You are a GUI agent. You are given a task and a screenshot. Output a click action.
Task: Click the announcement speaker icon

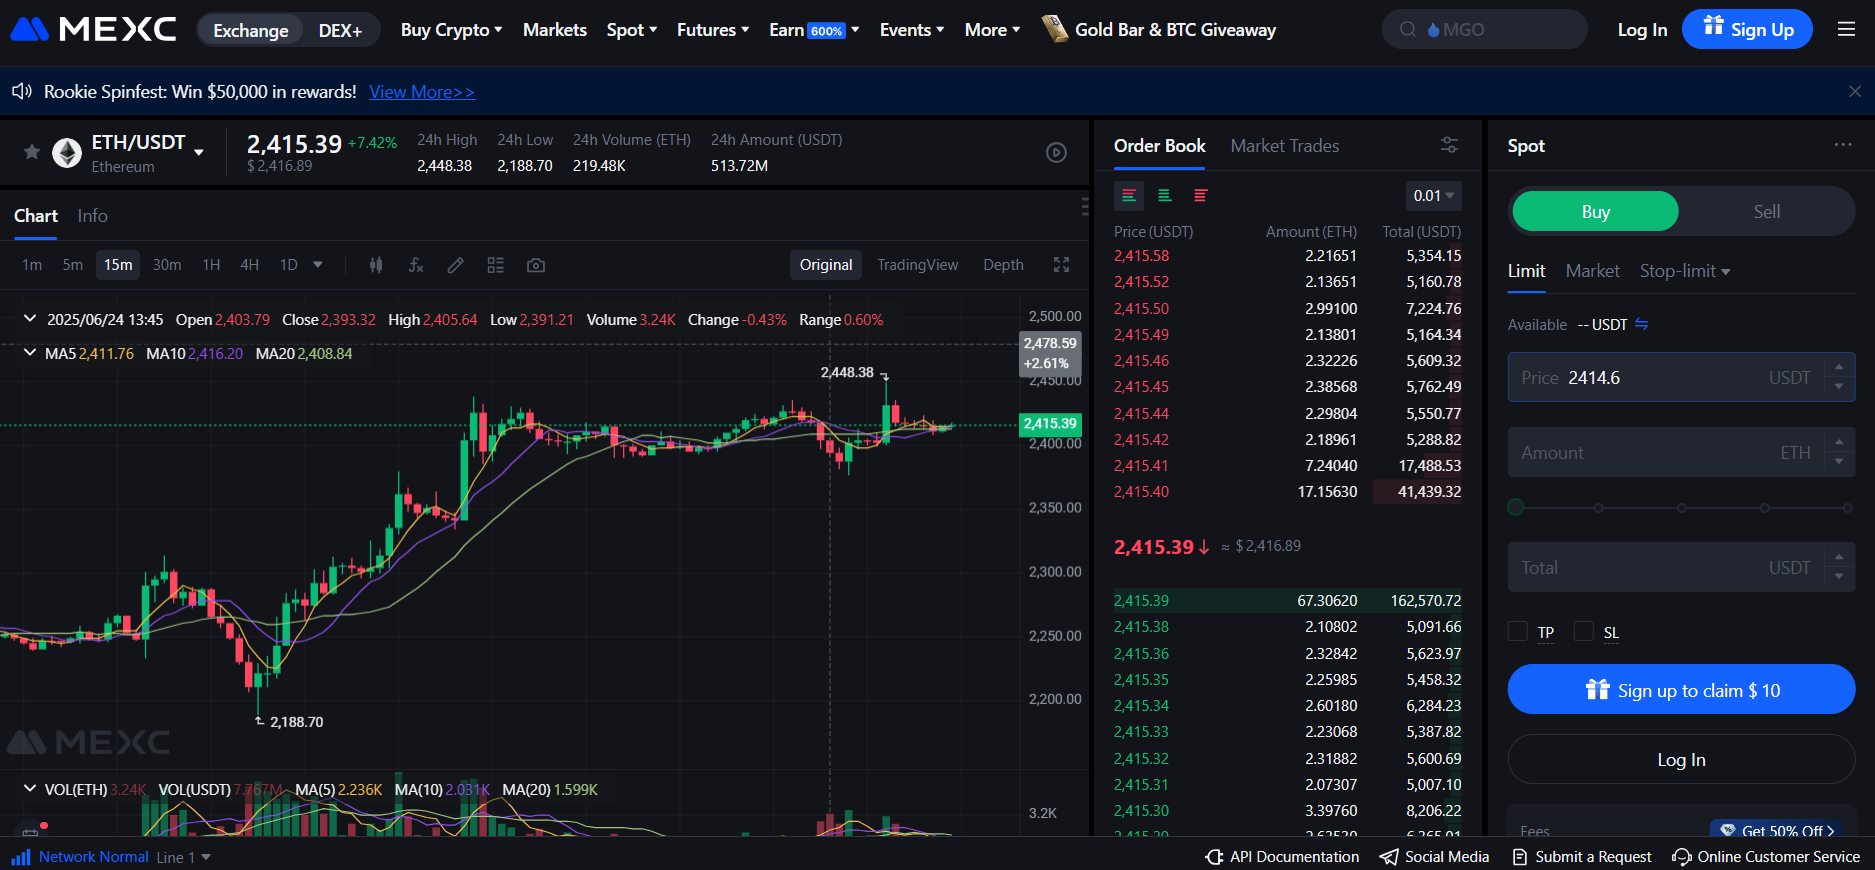coord(22,92)
